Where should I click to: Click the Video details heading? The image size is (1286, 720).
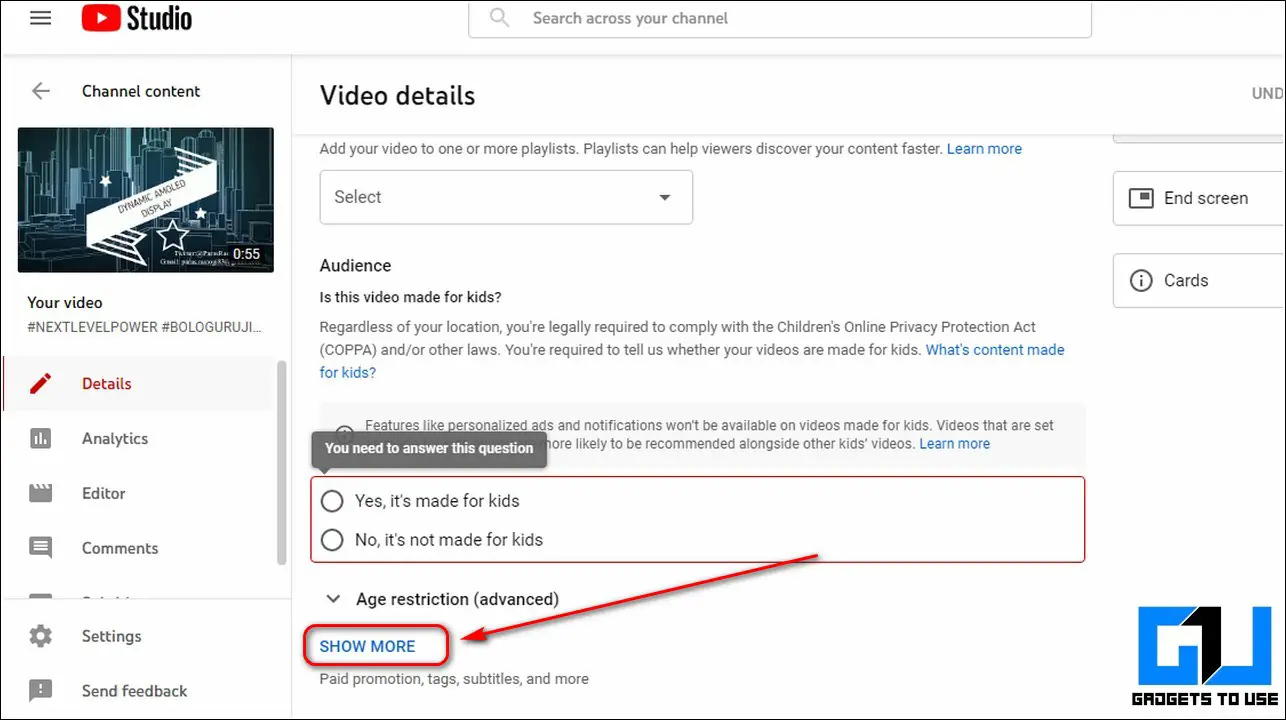pos(397,96)
